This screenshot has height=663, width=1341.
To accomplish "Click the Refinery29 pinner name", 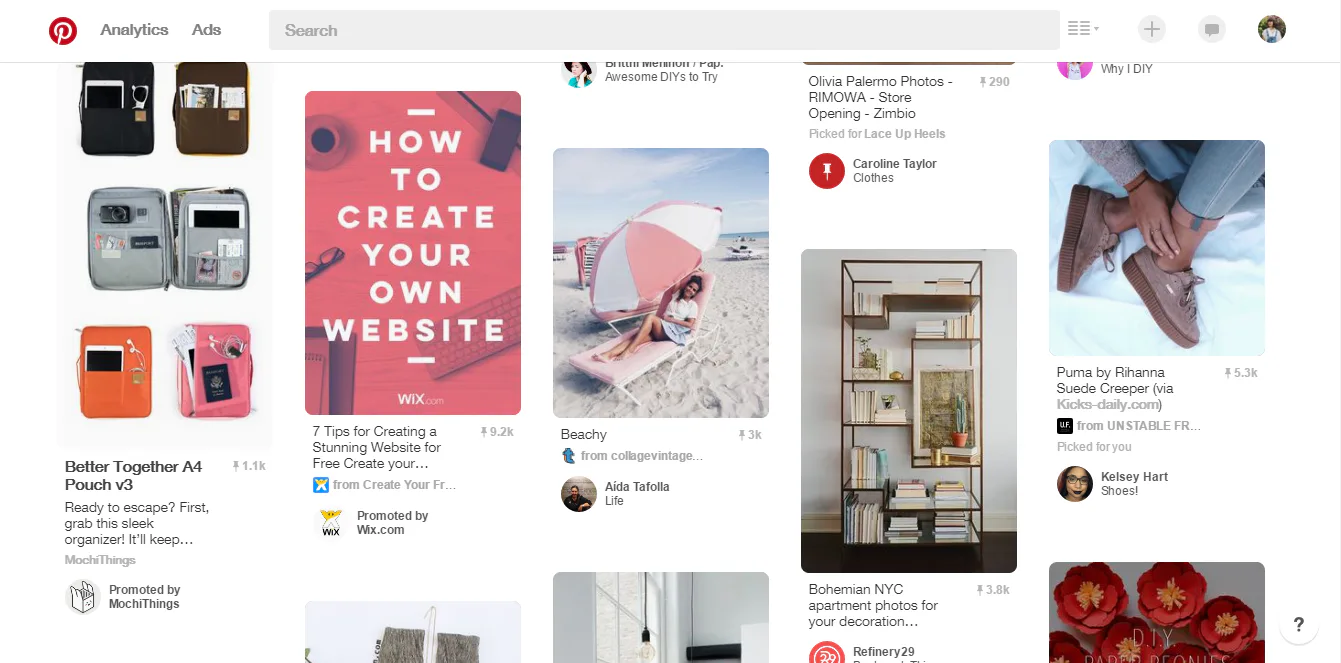I will (x=884, y=652).
